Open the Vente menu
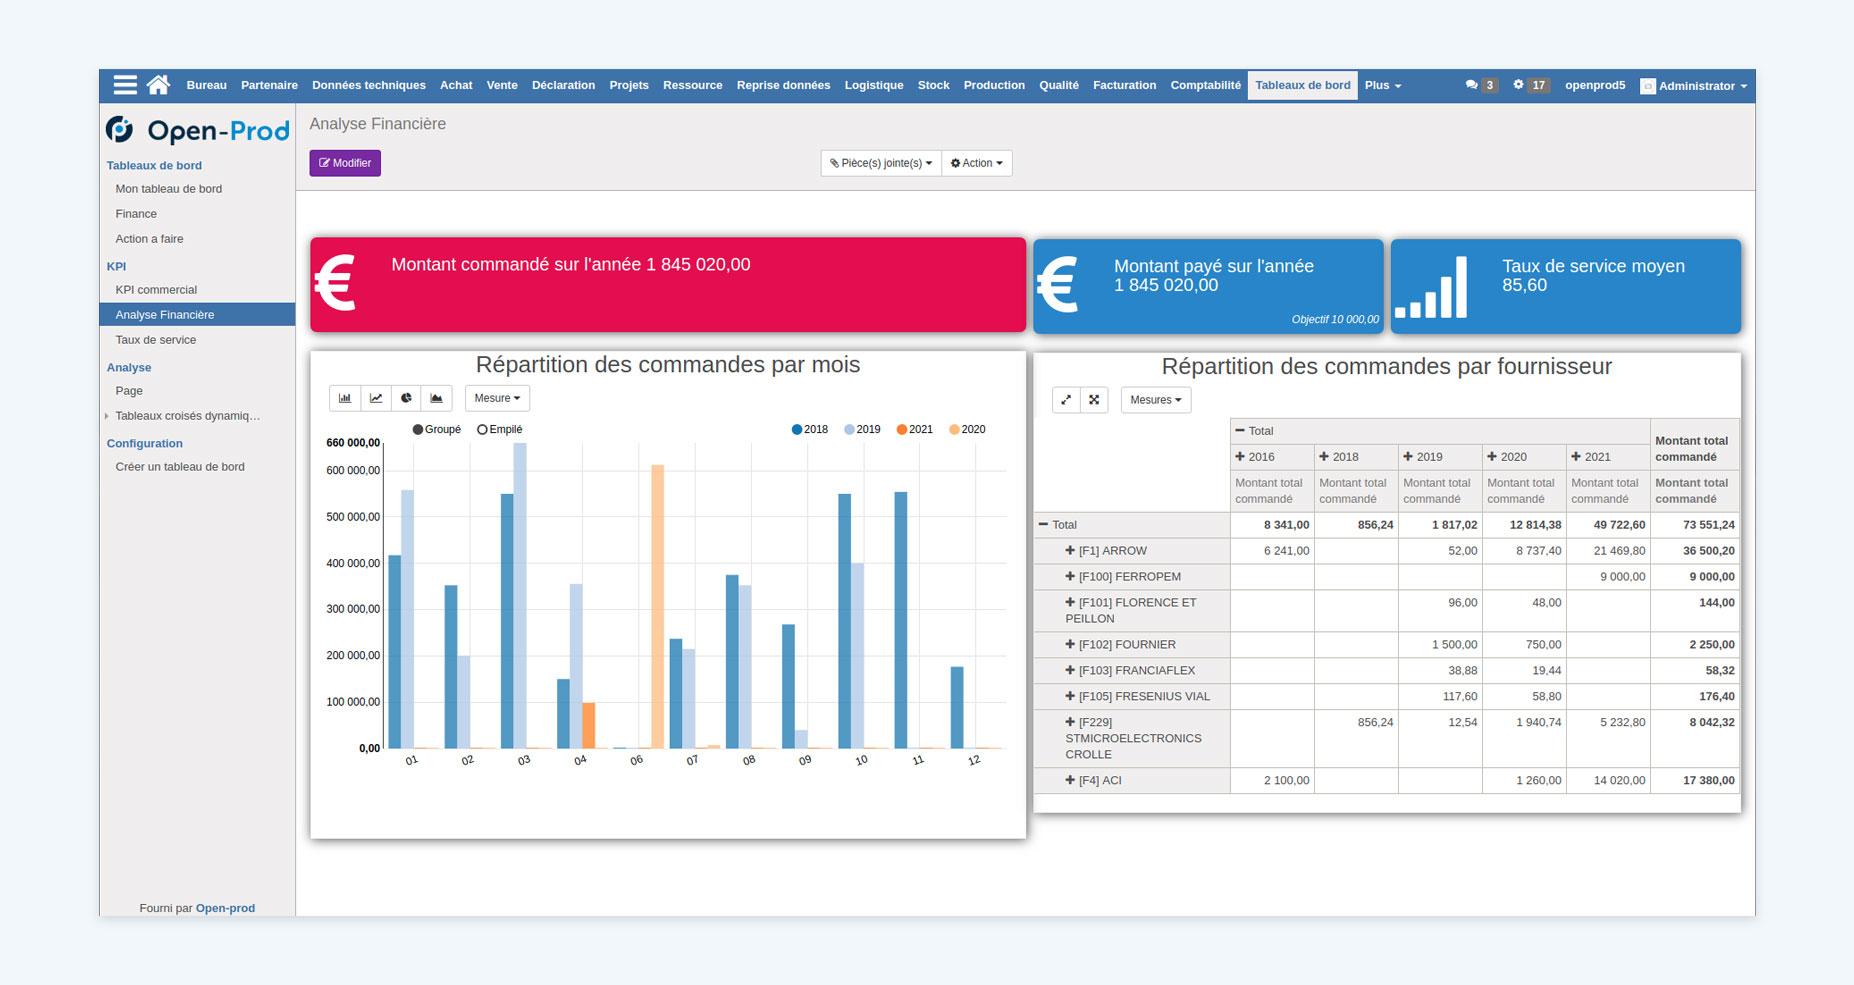The image size is (1854, 985). coord(502,85)
